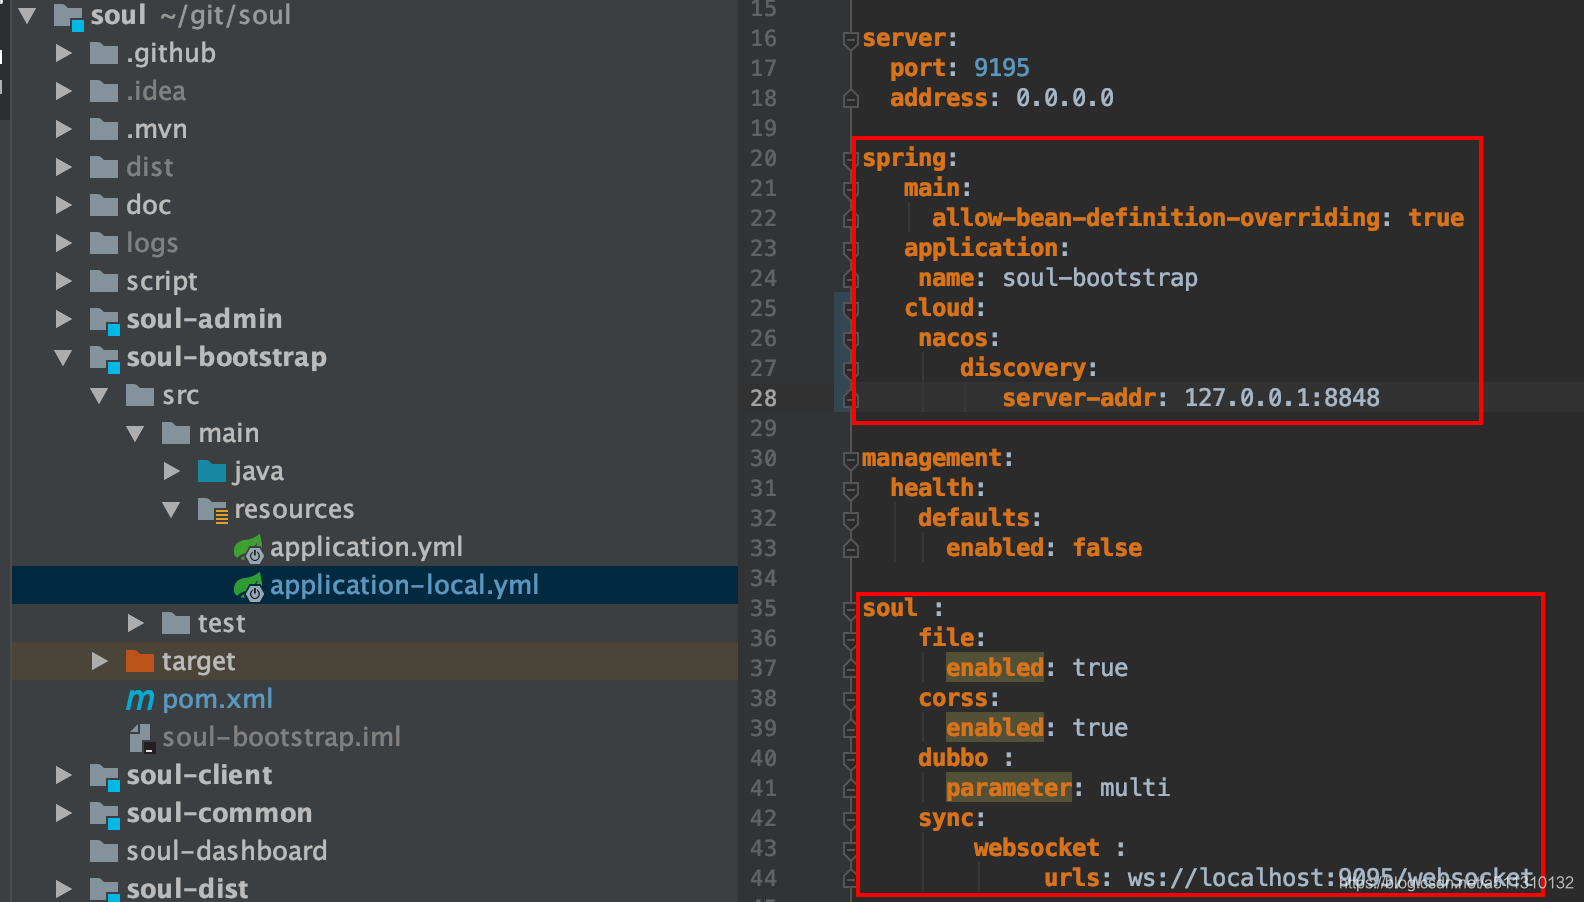
Task: Expand the .github folder arrow
Action: [x=64, y=53]
